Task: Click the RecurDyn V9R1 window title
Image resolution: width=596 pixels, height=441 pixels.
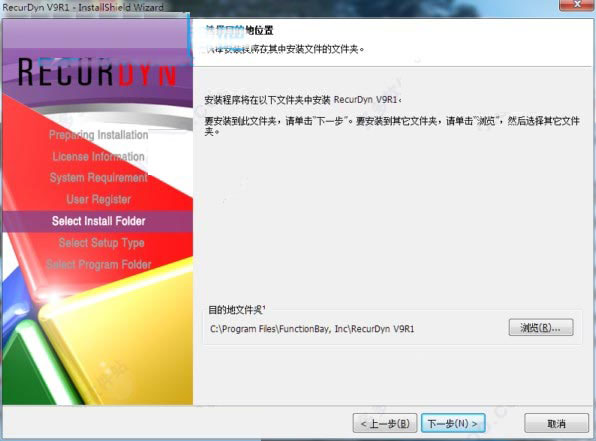Action: click(83, 7)
